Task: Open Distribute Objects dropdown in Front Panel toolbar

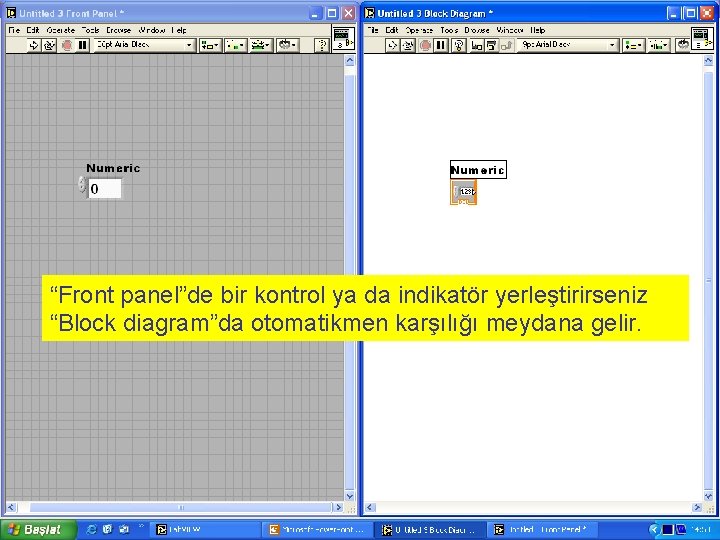Action: pos(236,45)
